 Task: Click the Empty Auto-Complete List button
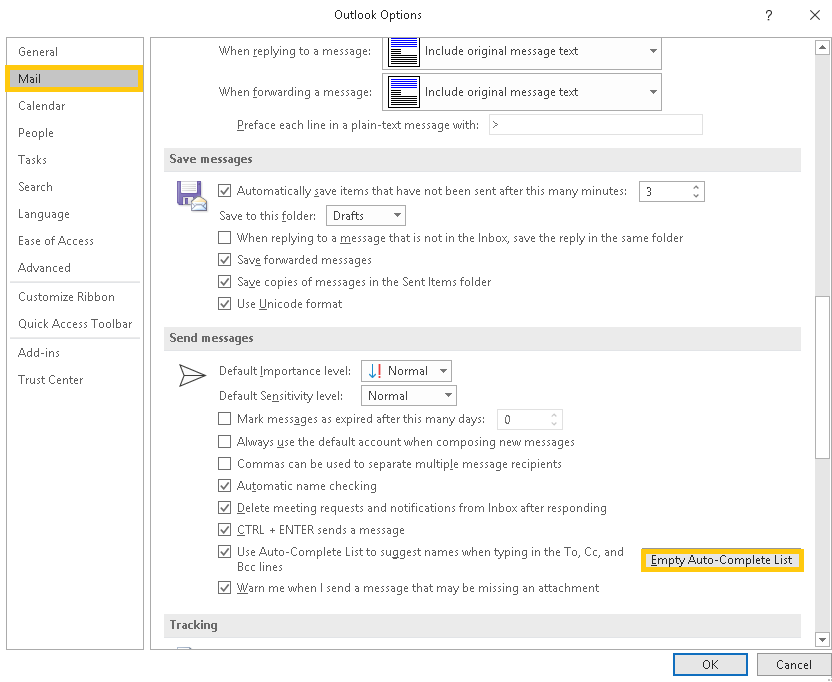tap(722, 560)
